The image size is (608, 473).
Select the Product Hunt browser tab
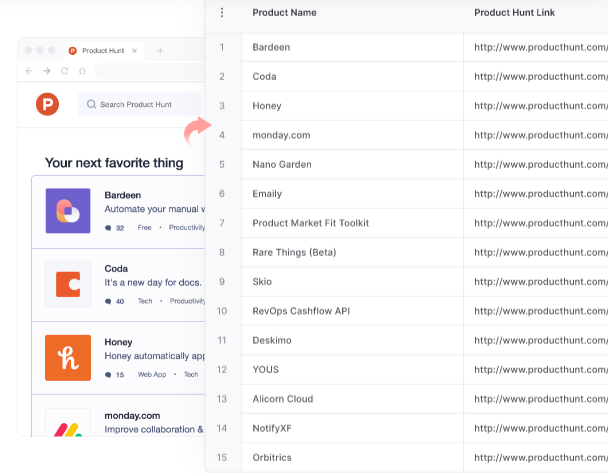point(102,50)
